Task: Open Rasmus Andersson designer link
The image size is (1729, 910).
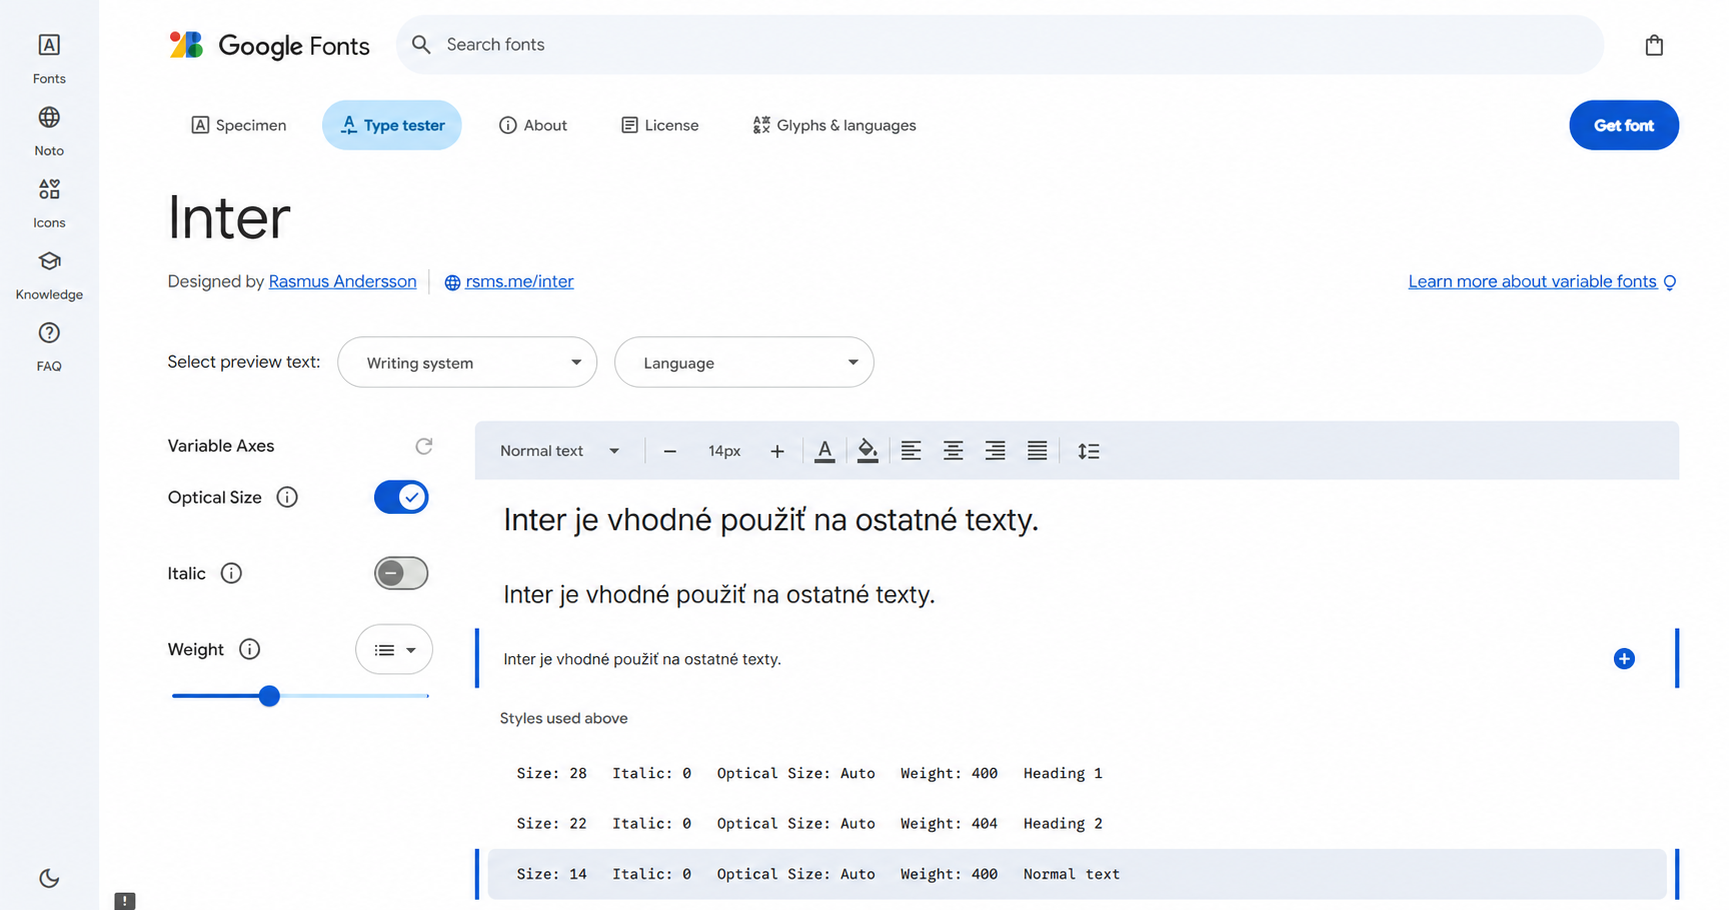Action: tap(342, 282)
